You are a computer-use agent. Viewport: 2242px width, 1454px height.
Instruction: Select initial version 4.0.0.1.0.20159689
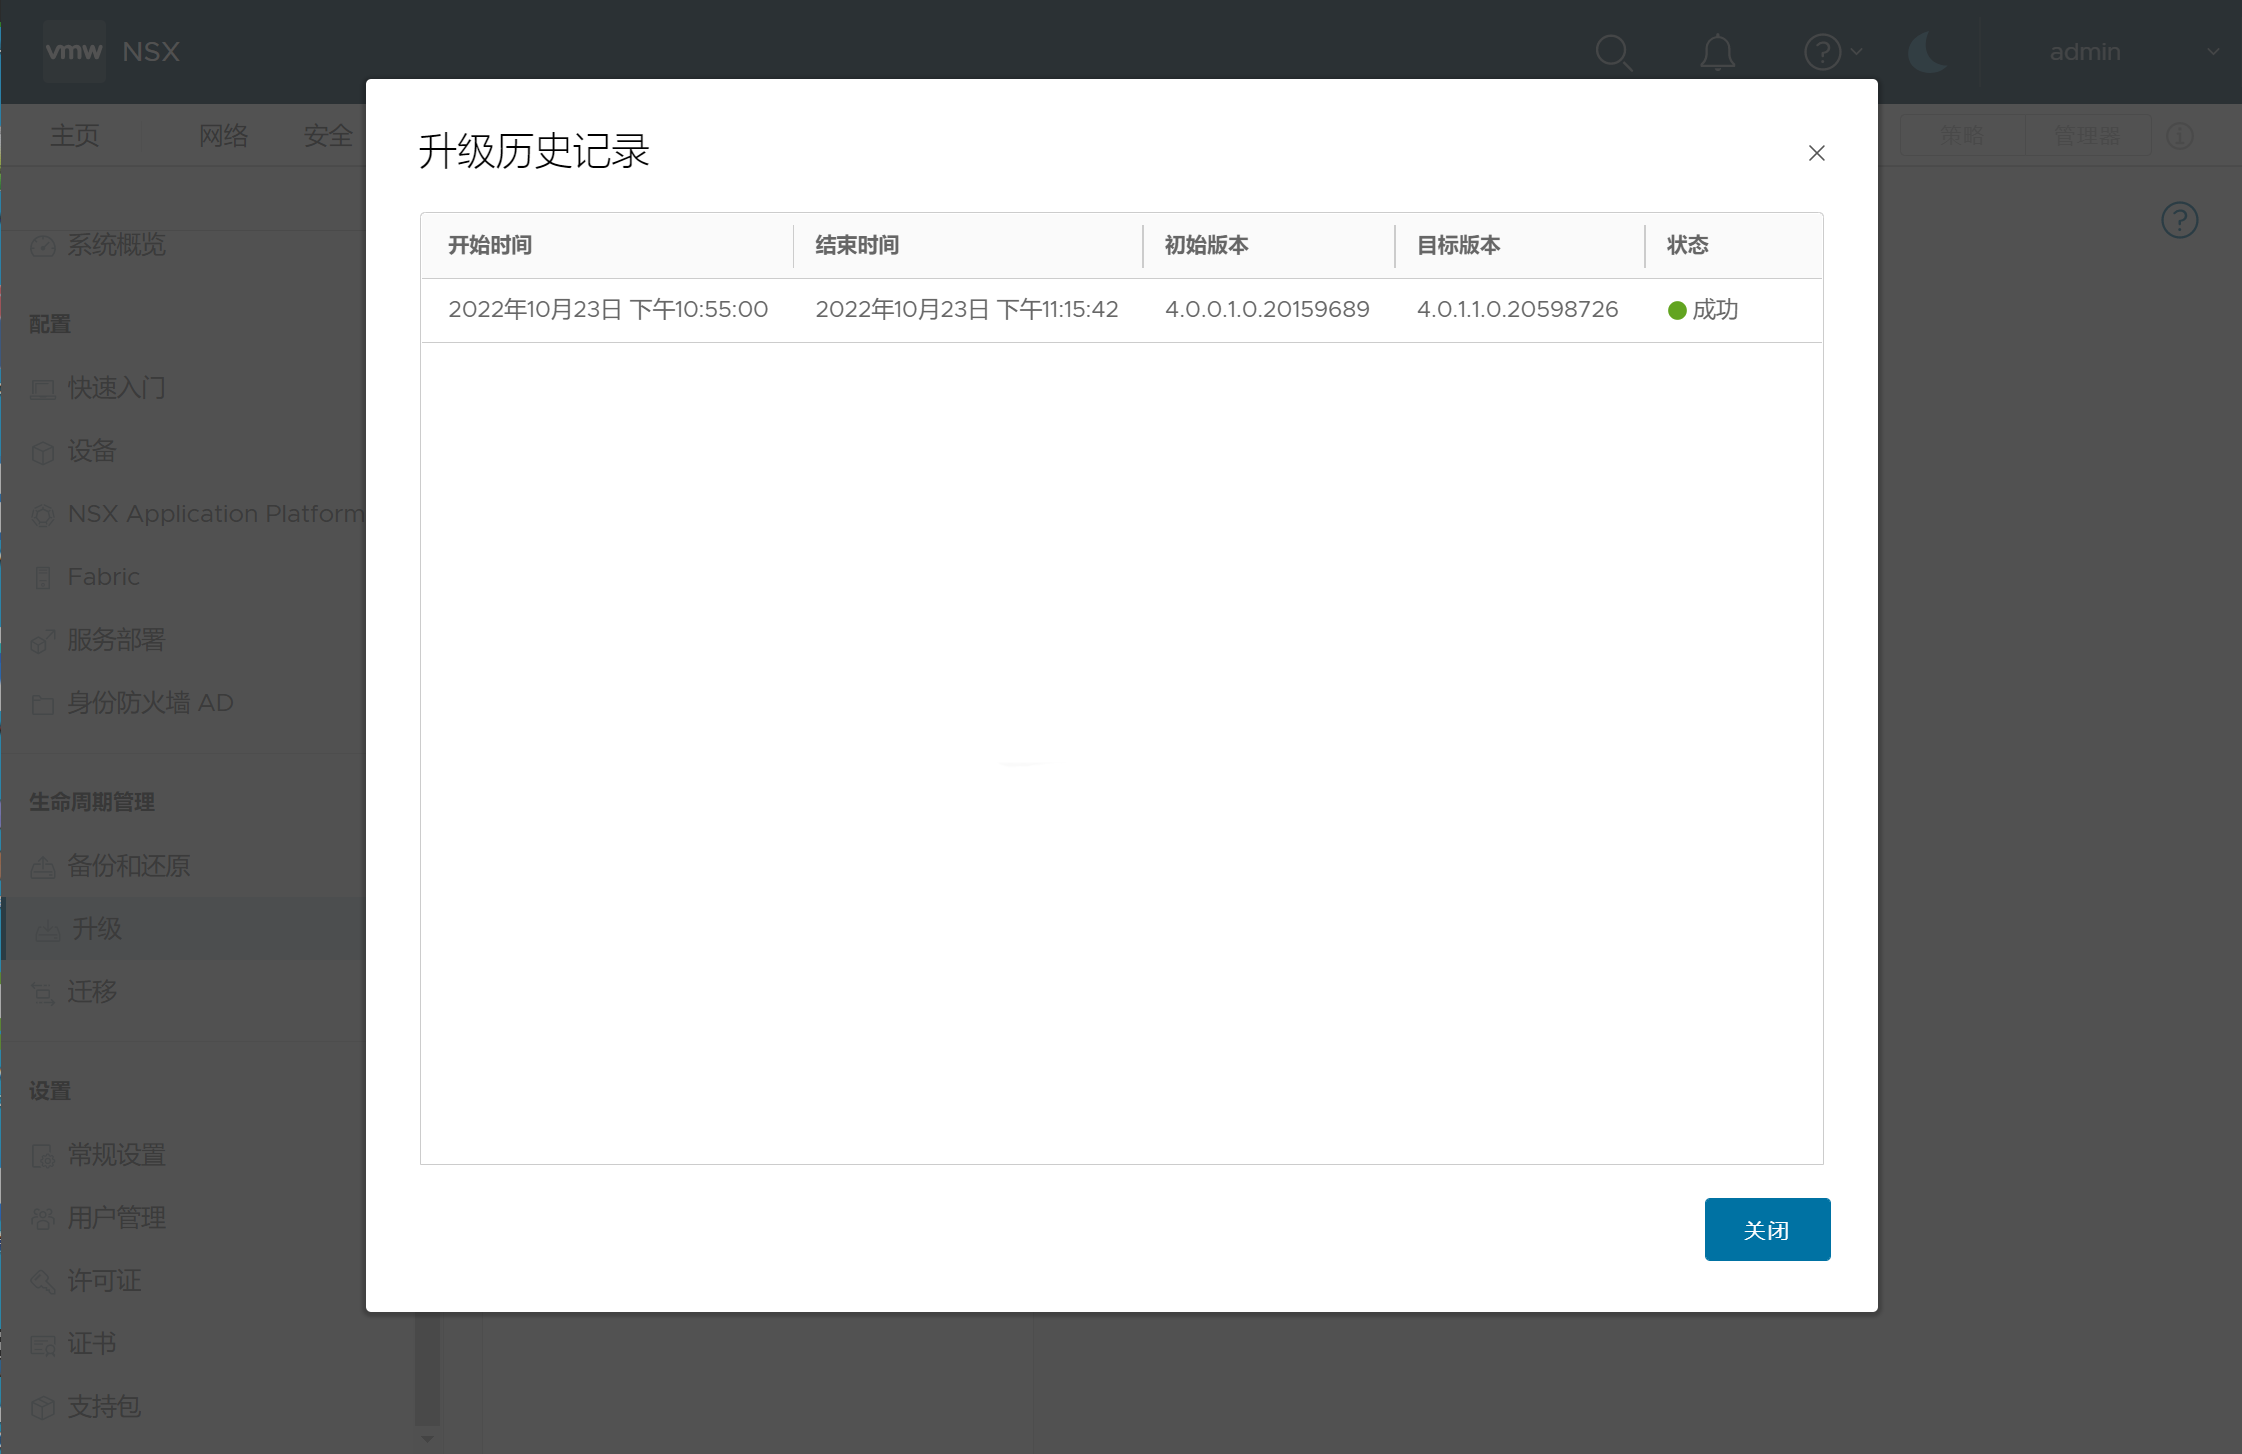coord(1267,310)
